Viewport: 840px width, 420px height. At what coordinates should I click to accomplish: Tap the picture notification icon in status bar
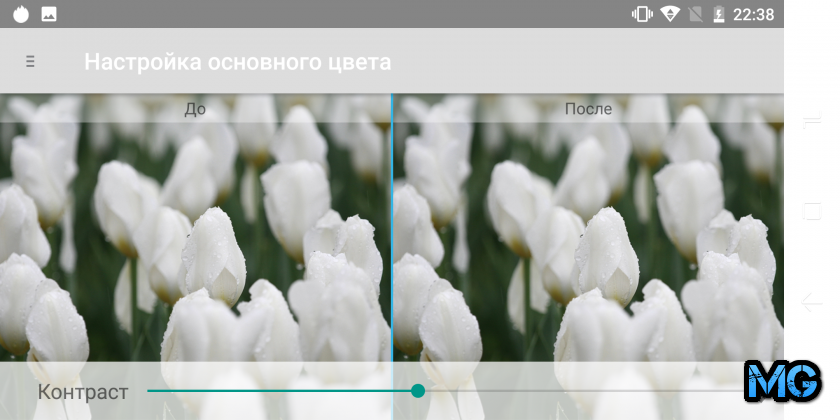coord(49,14)
